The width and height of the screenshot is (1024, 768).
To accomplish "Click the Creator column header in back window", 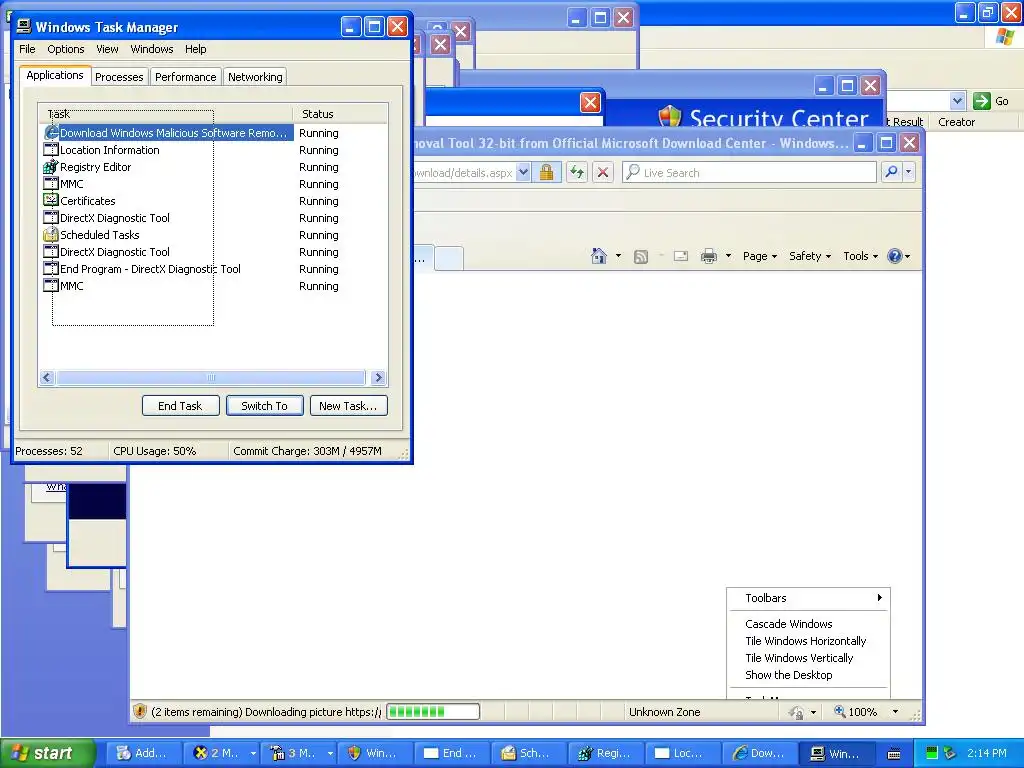I will 956,122.
